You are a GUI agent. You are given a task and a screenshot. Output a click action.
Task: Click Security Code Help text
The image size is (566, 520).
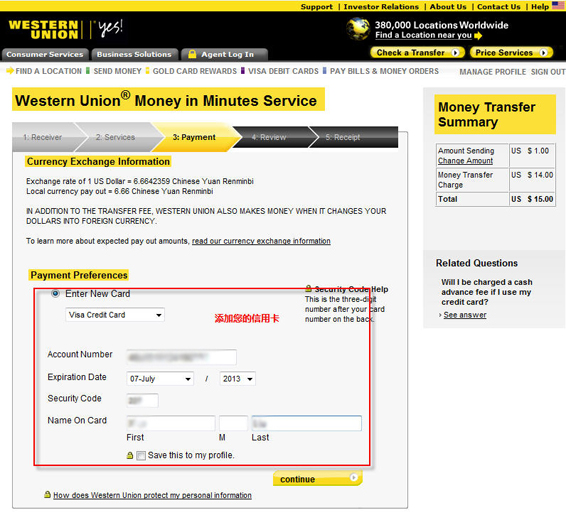[351, 289]
